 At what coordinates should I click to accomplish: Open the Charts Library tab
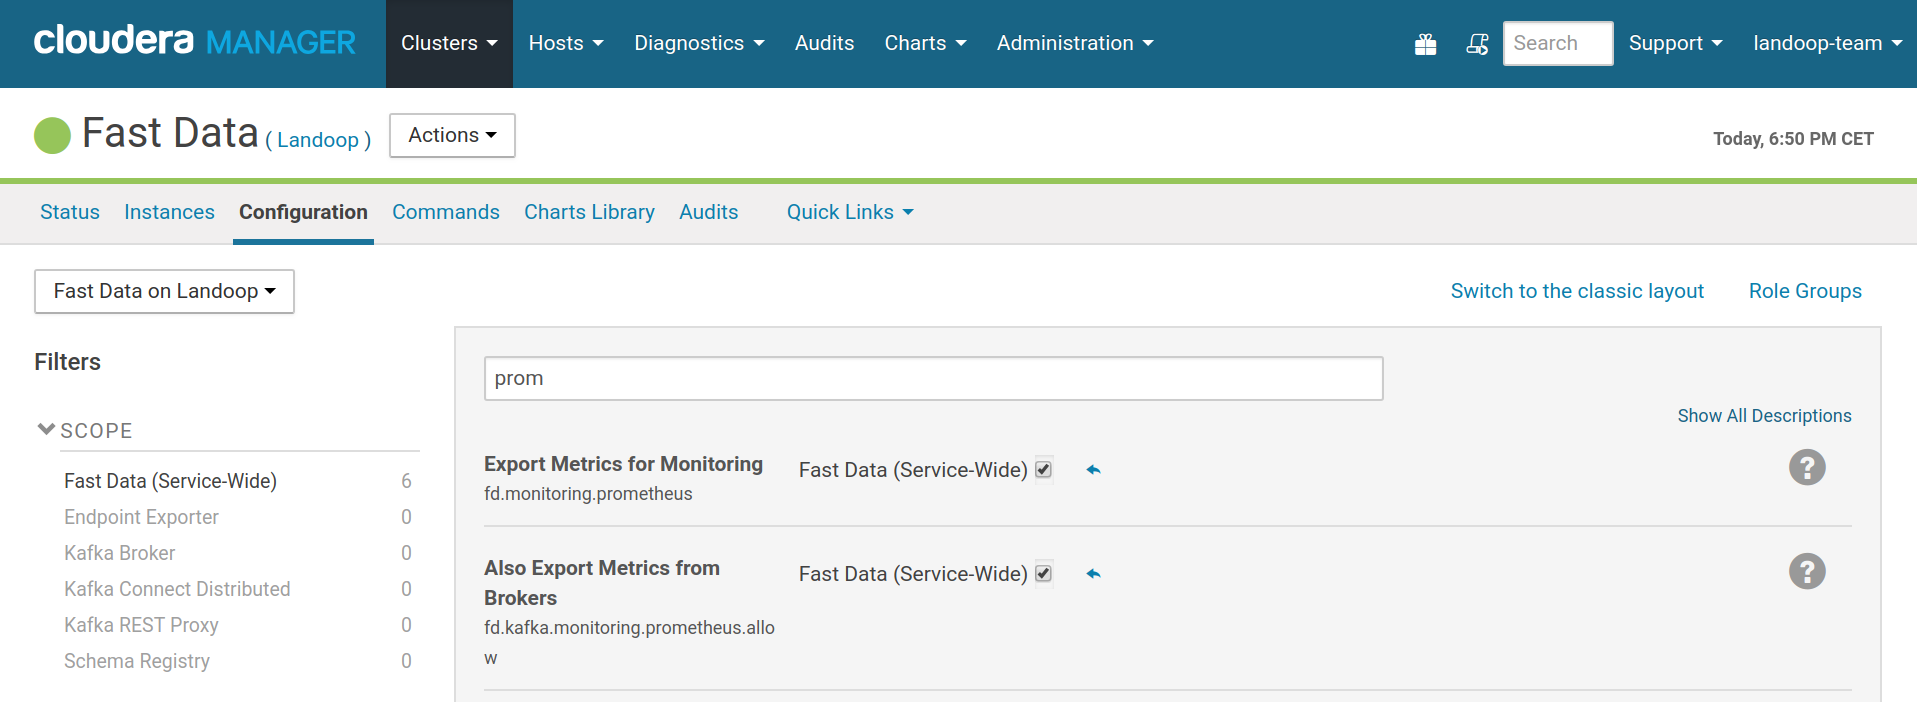coord(589,212)
